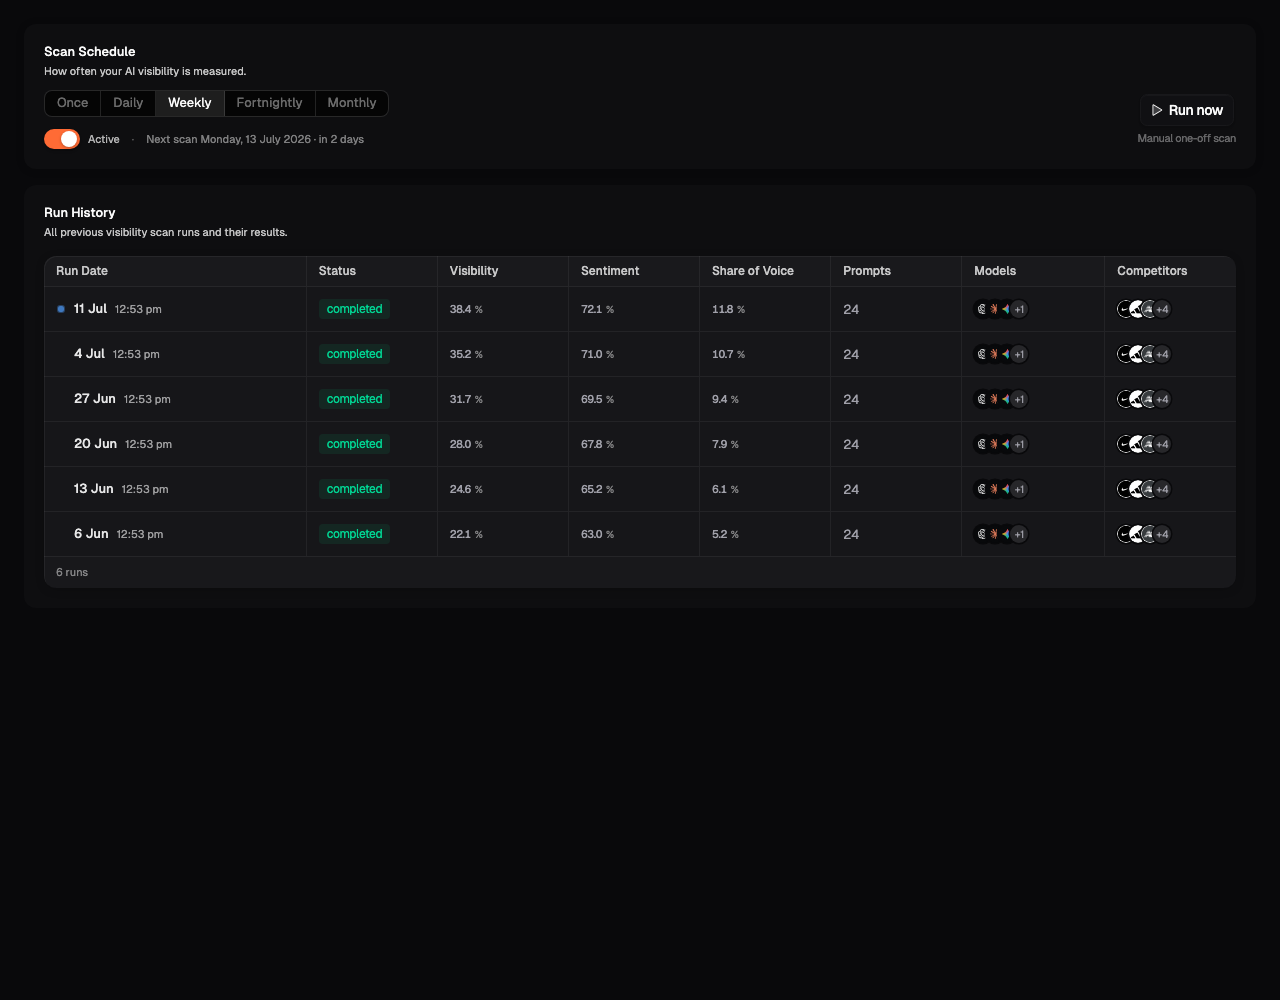Click the Nike logo in the 20 Jun row
The image size is (1280, 1000).
point(1125,445)
